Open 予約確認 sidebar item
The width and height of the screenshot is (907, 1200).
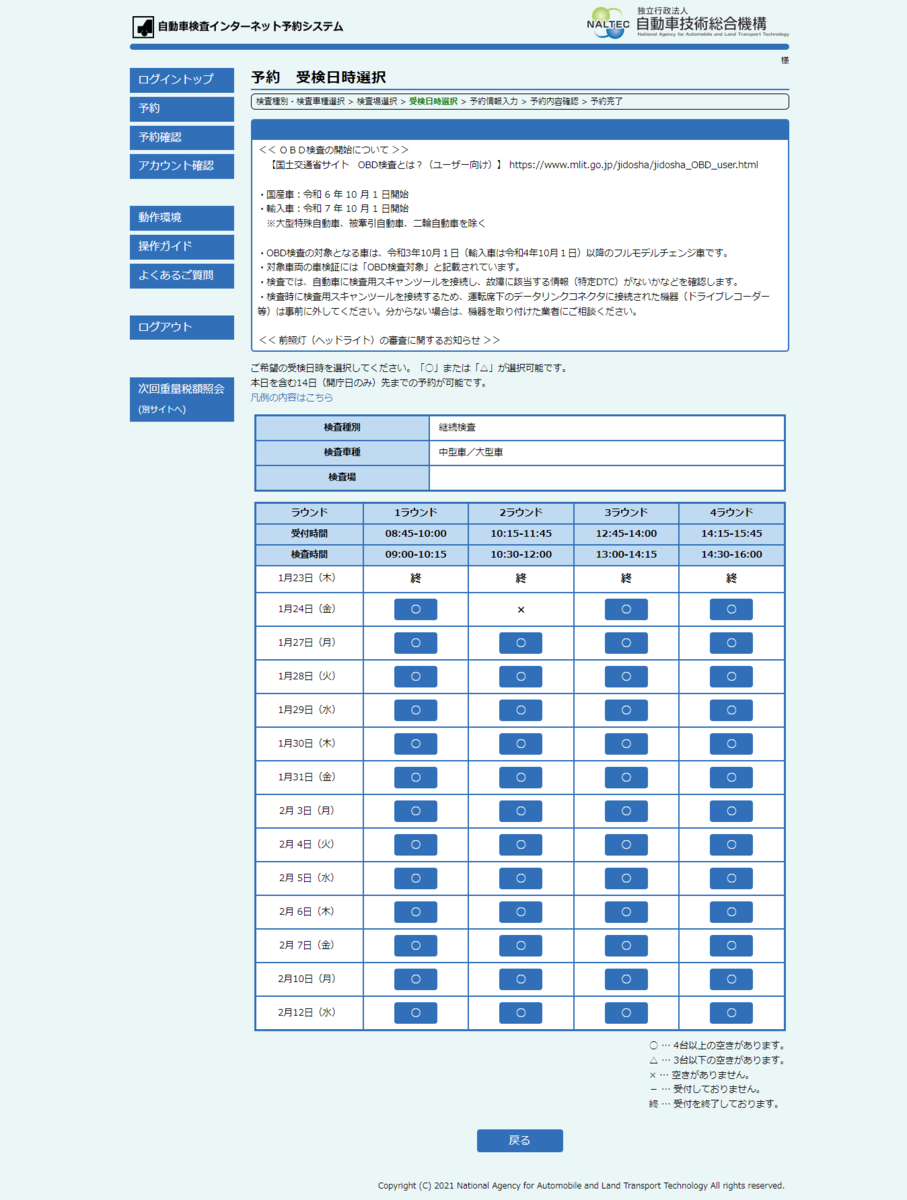(182, 137)
